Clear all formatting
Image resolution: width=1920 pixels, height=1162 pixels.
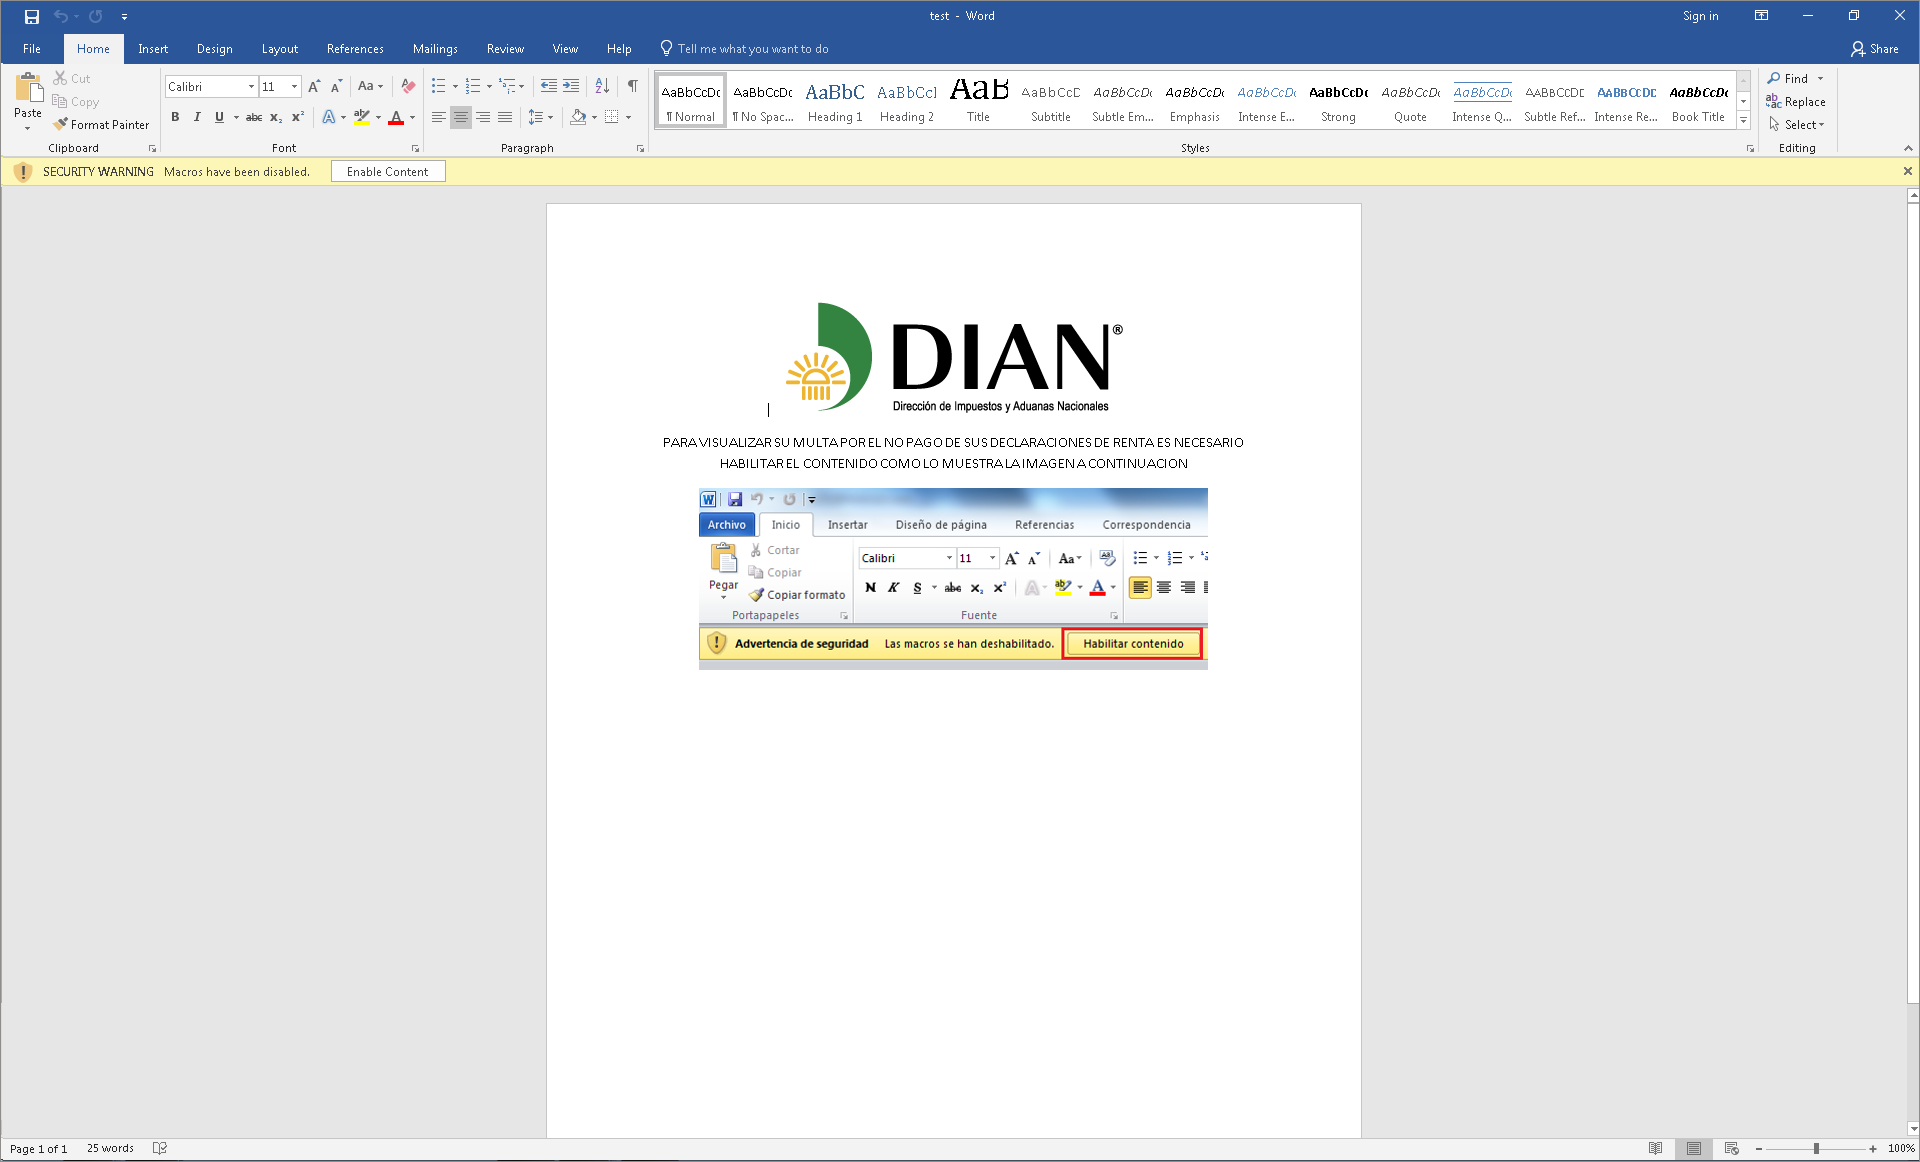pos(407,86)
